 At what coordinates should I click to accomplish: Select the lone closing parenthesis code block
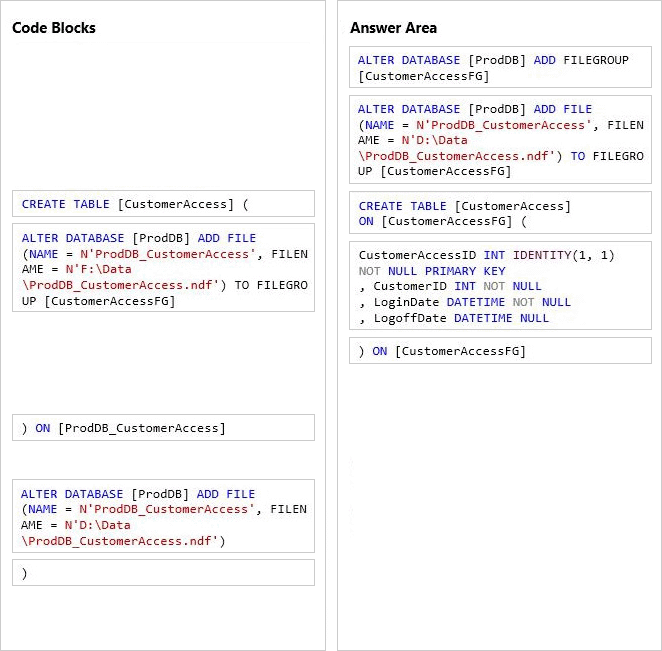163,573
